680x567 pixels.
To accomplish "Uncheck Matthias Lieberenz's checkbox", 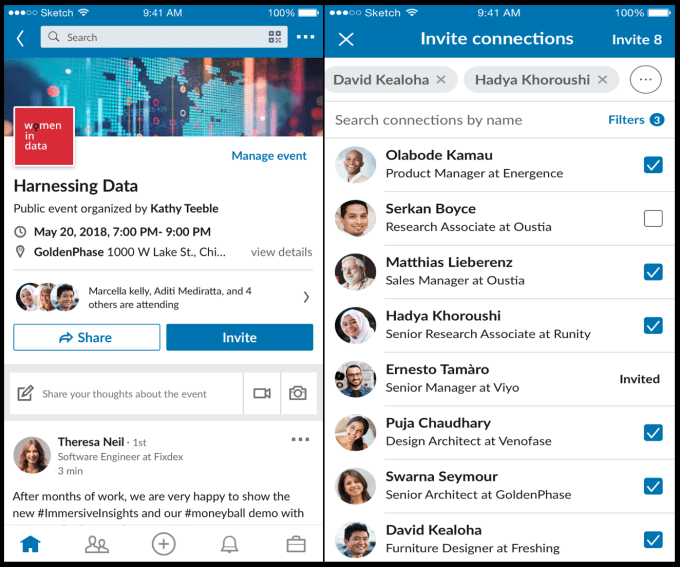I will (x=653, y=272).
